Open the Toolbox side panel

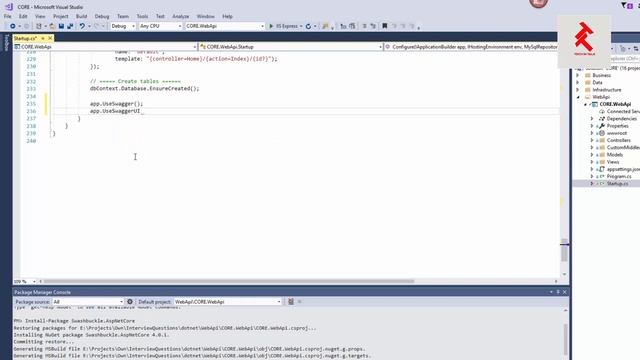pos(6,42)
